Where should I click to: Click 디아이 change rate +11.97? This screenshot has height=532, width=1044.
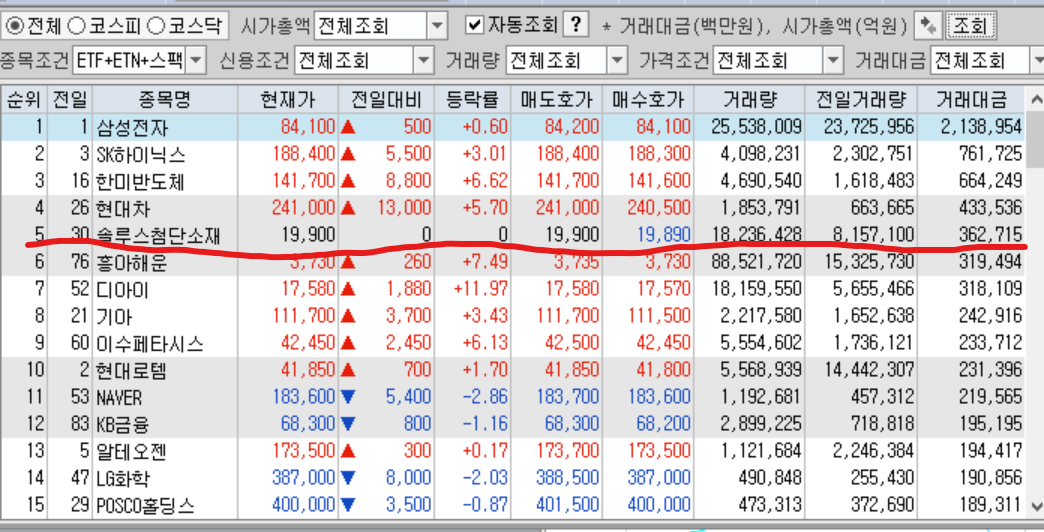[481, 289]
